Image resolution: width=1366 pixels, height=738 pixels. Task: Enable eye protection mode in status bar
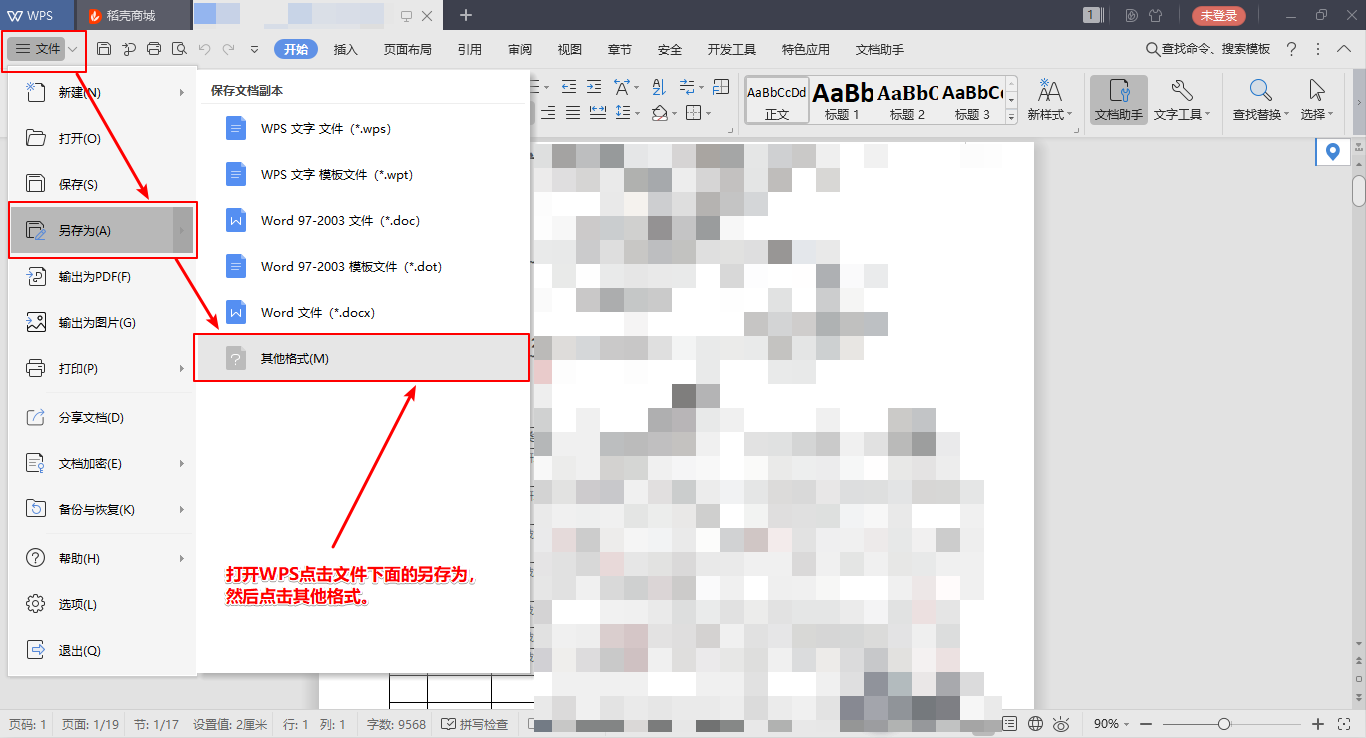(x=1061, y=723)
